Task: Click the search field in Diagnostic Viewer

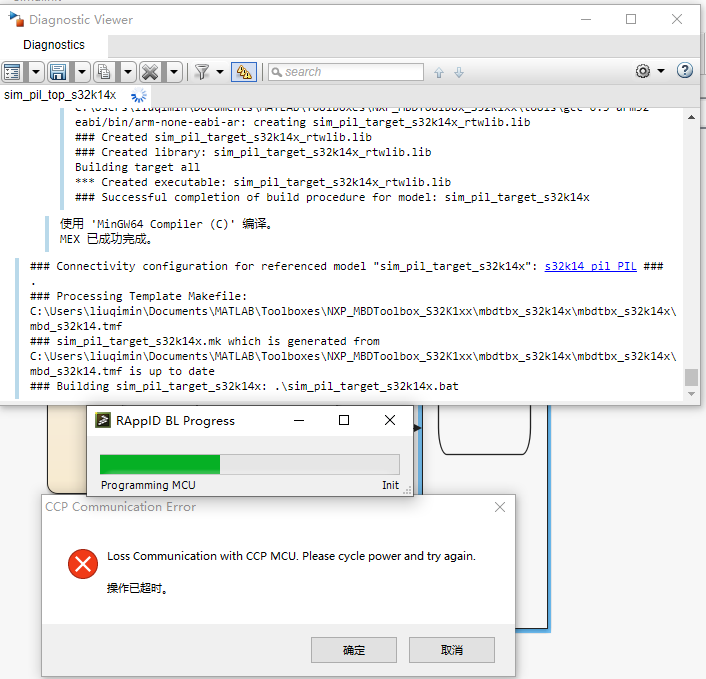Action: coord(346,72)
